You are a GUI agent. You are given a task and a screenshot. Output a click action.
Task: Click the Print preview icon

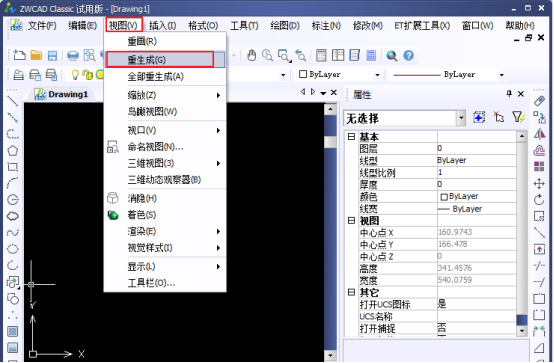coord(89,55)
